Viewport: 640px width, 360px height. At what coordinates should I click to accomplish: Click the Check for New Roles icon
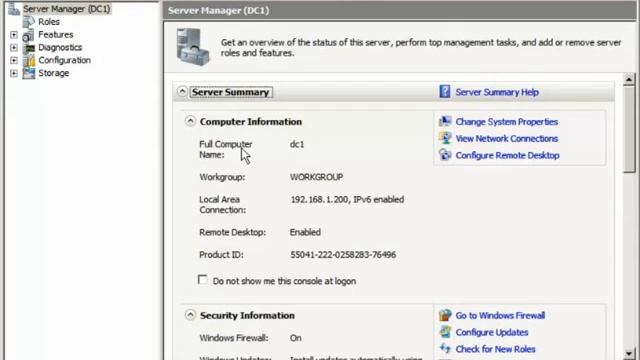pos(445,349)
